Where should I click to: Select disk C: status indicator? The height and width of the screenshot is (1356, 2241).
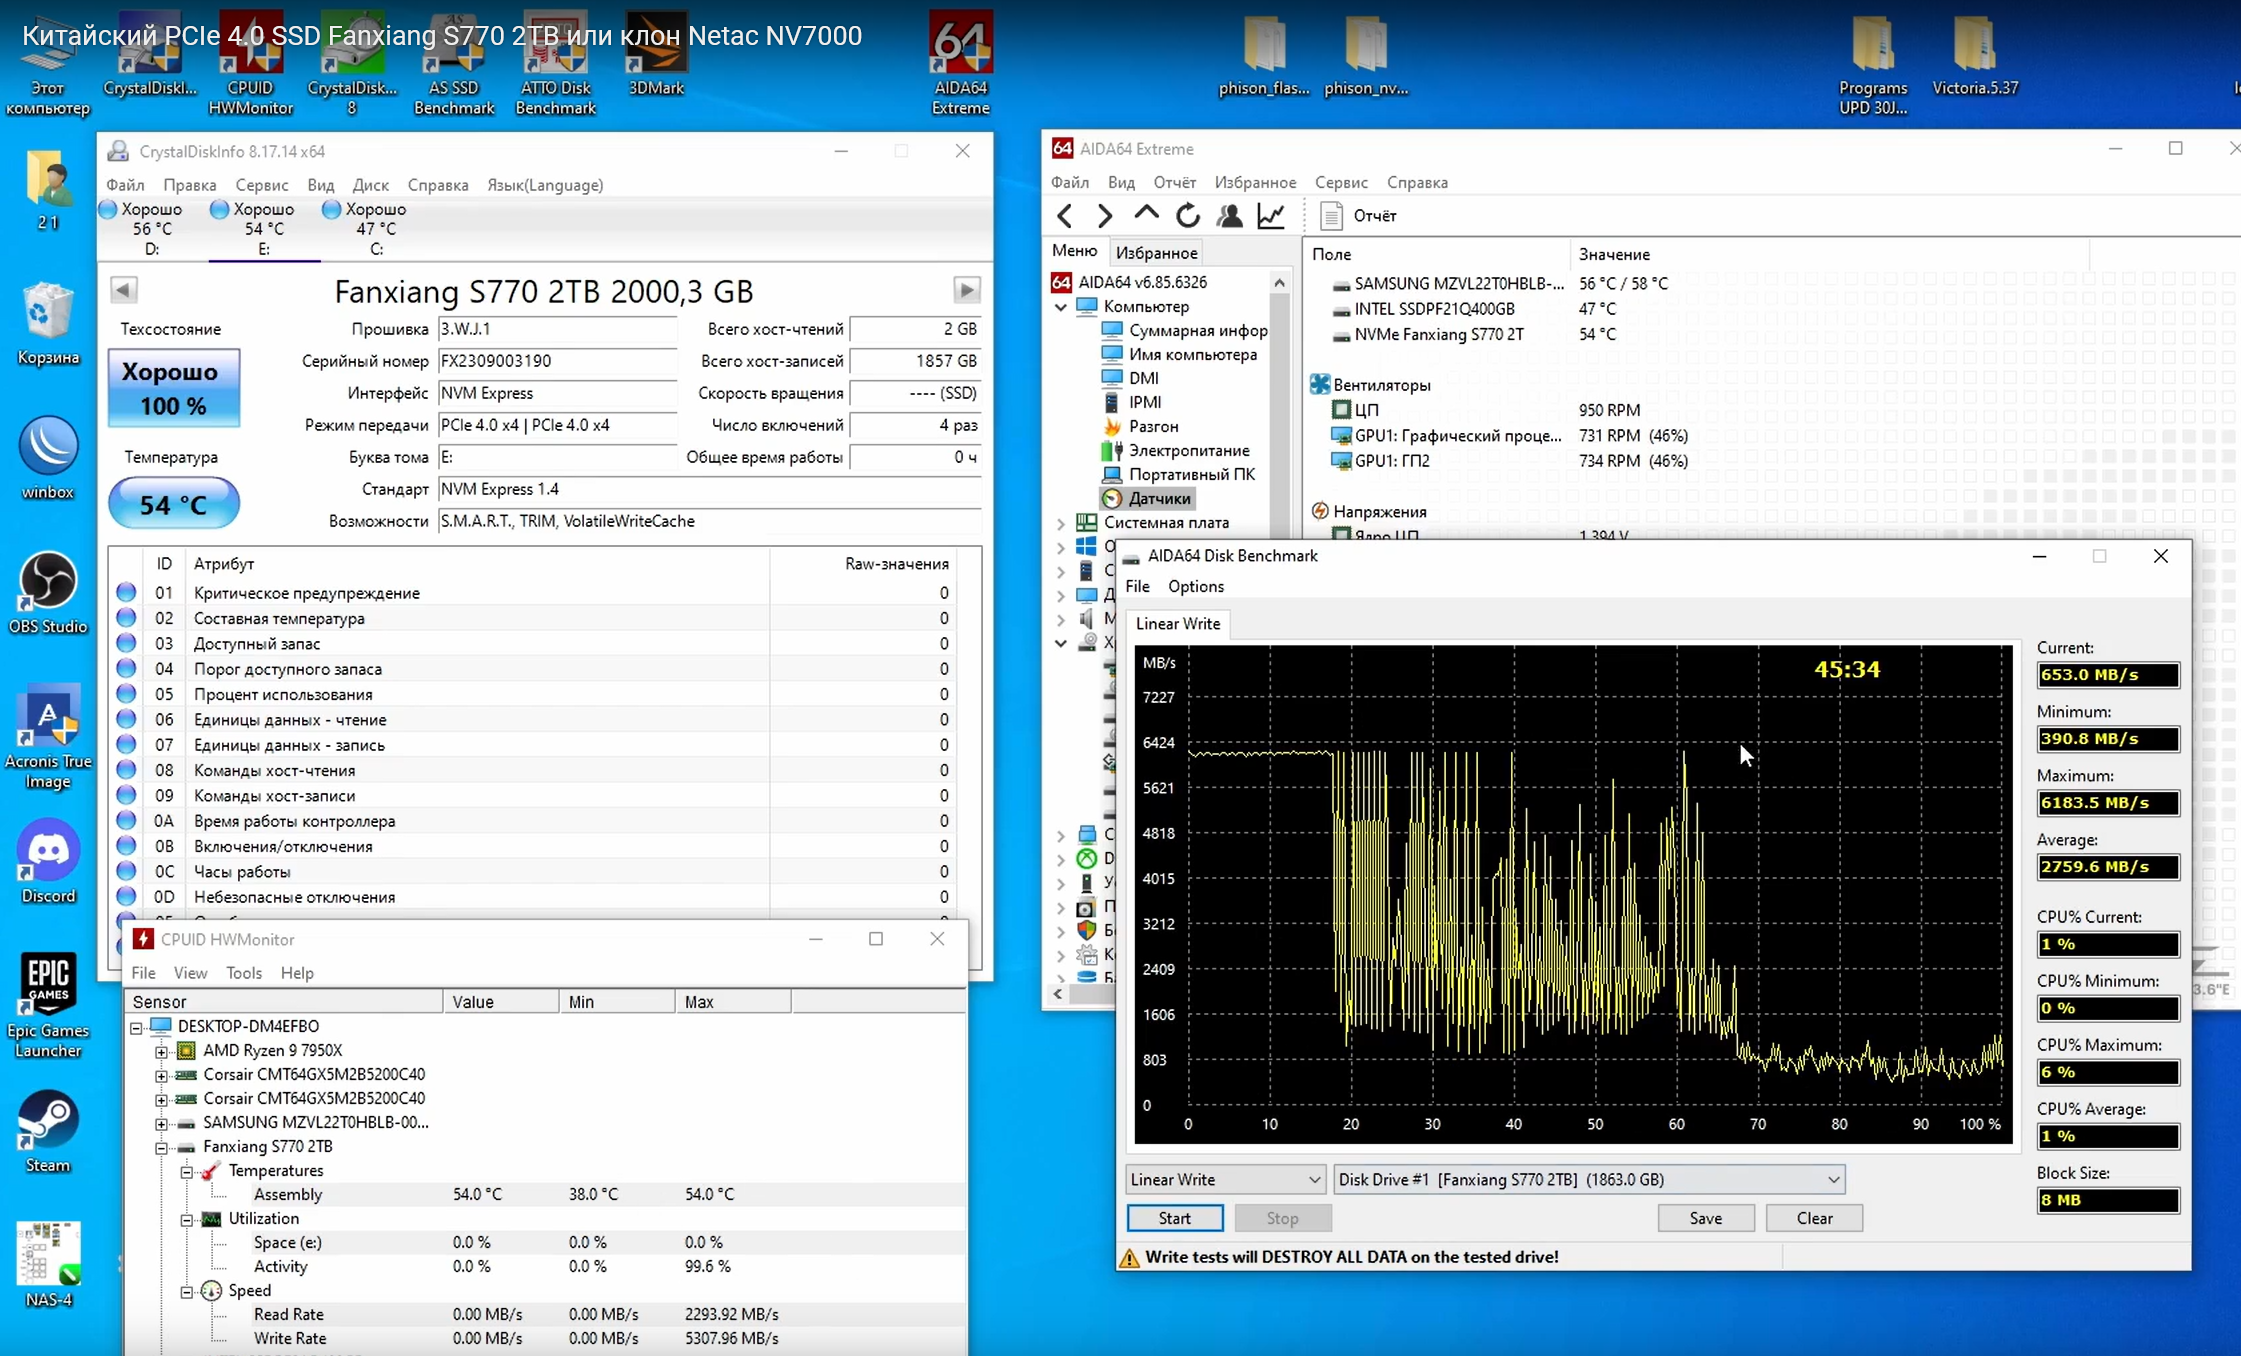click(x=365, y=228)
